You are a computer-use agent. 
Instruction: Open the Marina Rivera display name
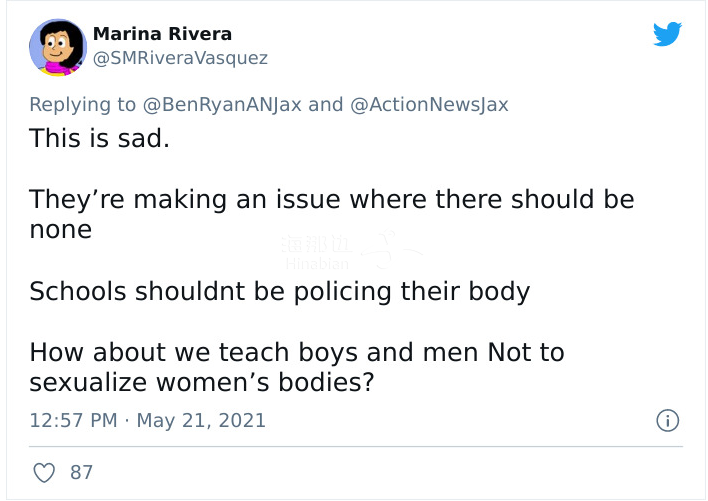[x=162, y=34]
